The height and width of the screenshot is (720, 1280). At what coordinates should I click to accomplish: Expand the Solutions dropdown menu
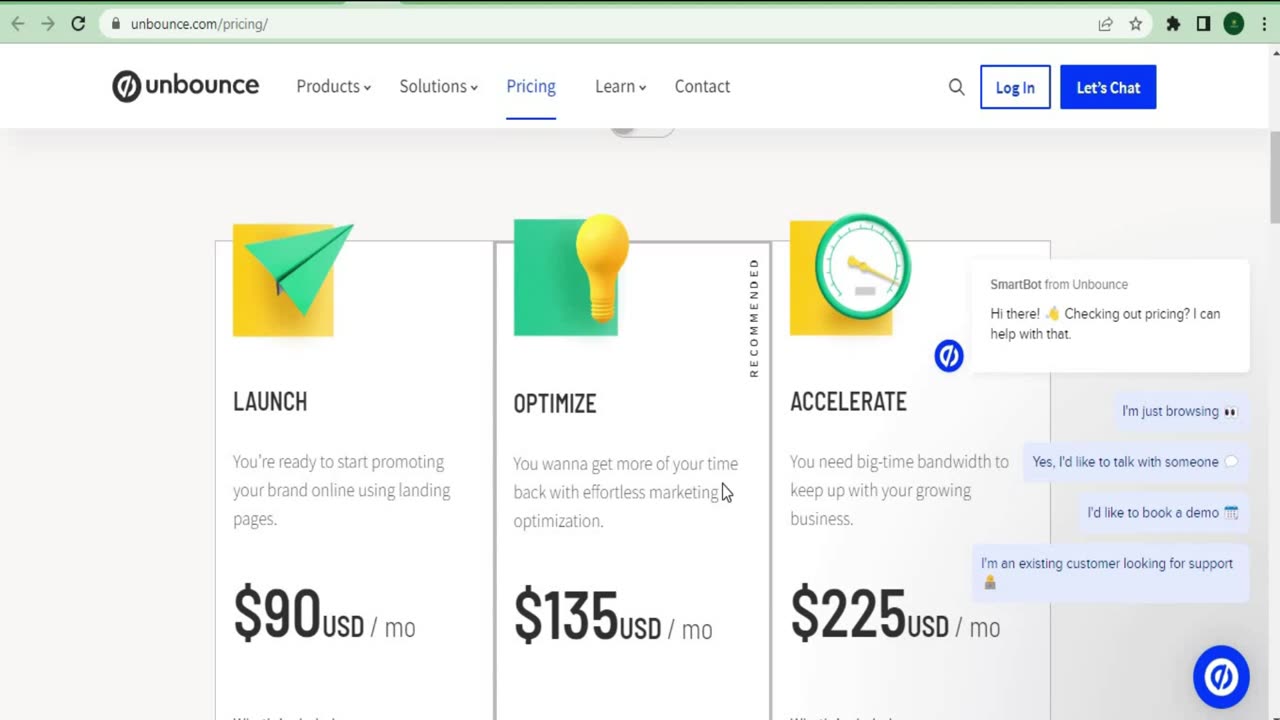click(x=438, y=87)
